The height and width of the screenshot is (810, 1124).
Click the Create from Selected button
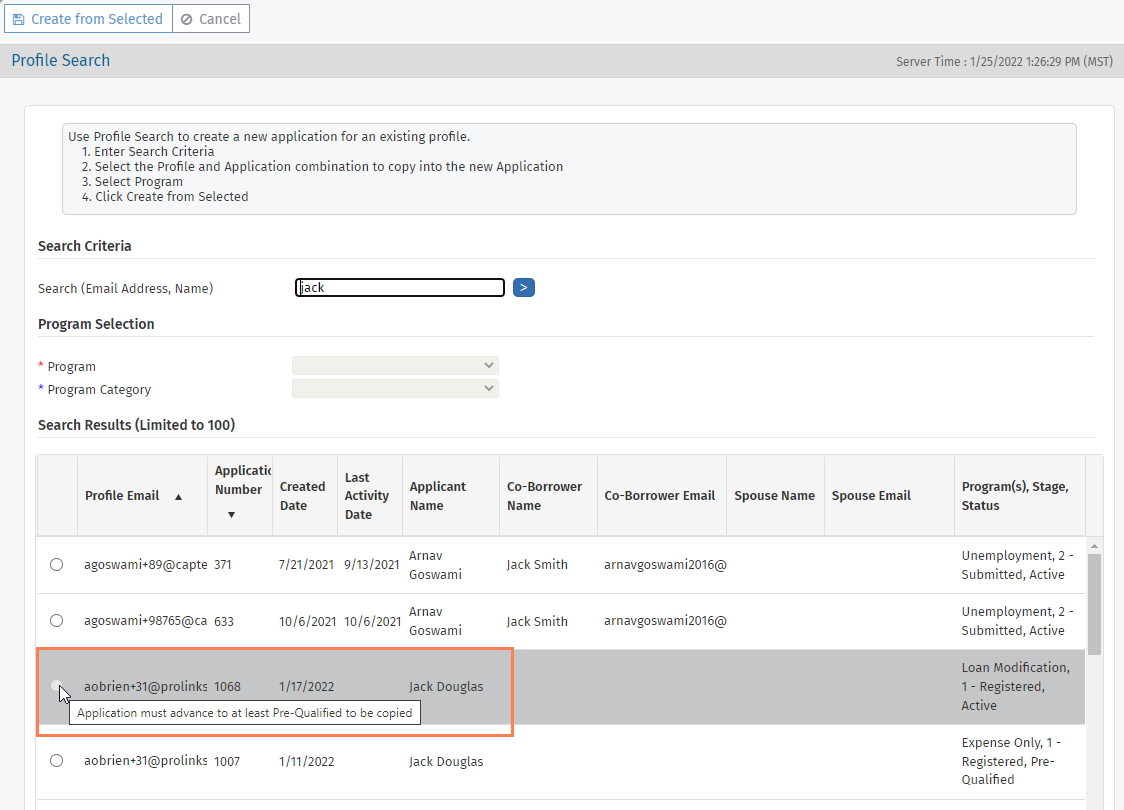[x=88, y=19]
